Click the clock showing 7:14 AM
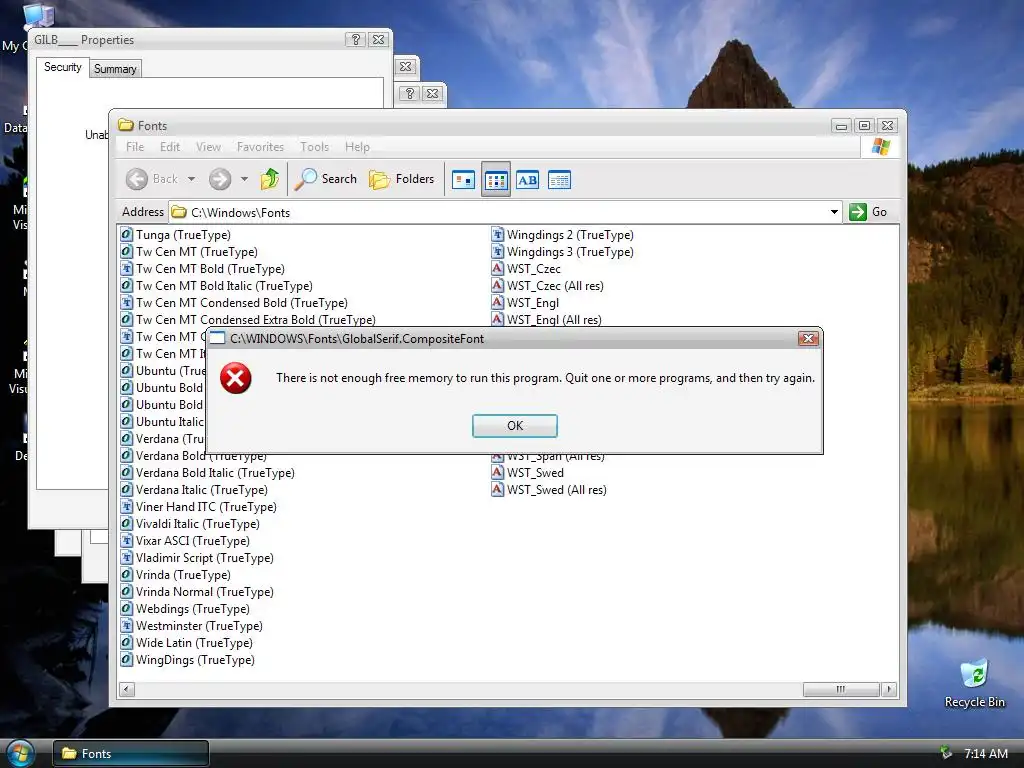The image size is (1024, 768). click(x=985, y=754)
